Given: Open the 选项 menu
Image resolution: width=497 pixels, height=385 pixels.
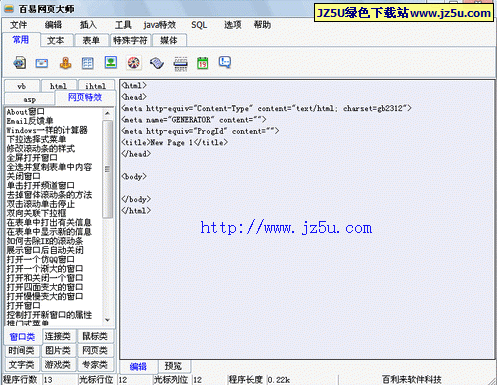Looking at the screenshot, I should 232,25.
